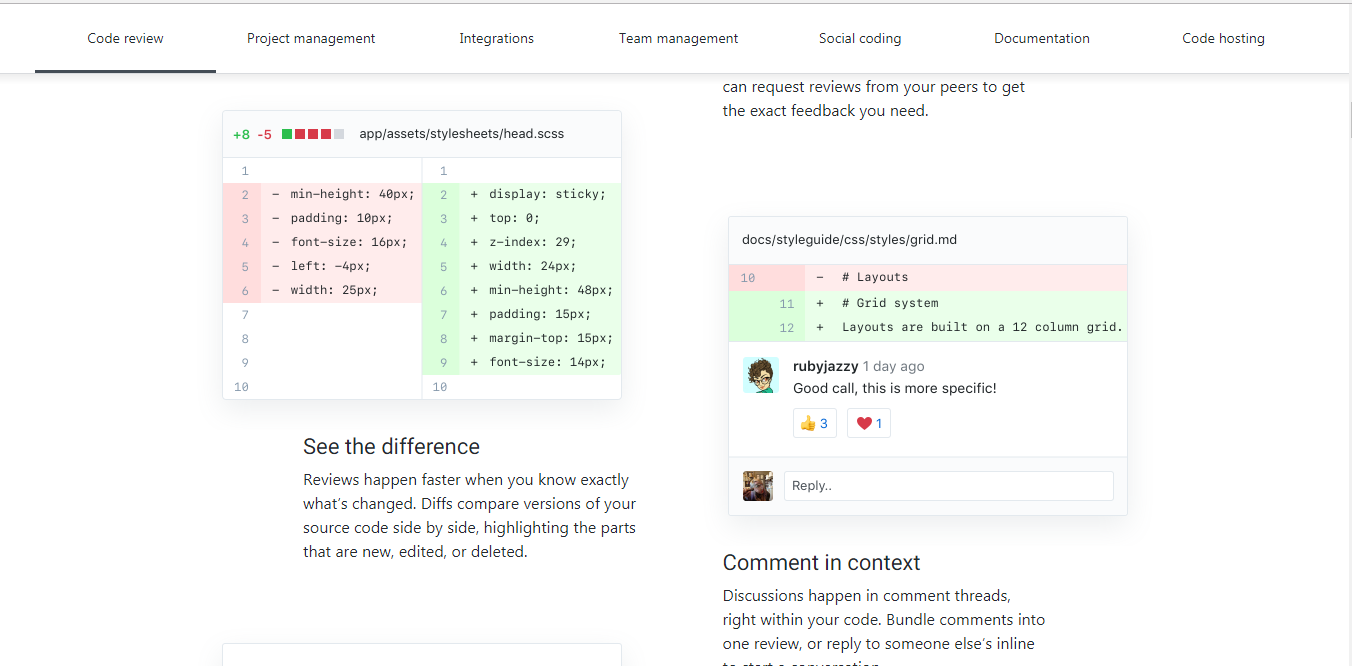Click the head.scss file path header
1352x666 pixels.
click(x=461, y=134)
